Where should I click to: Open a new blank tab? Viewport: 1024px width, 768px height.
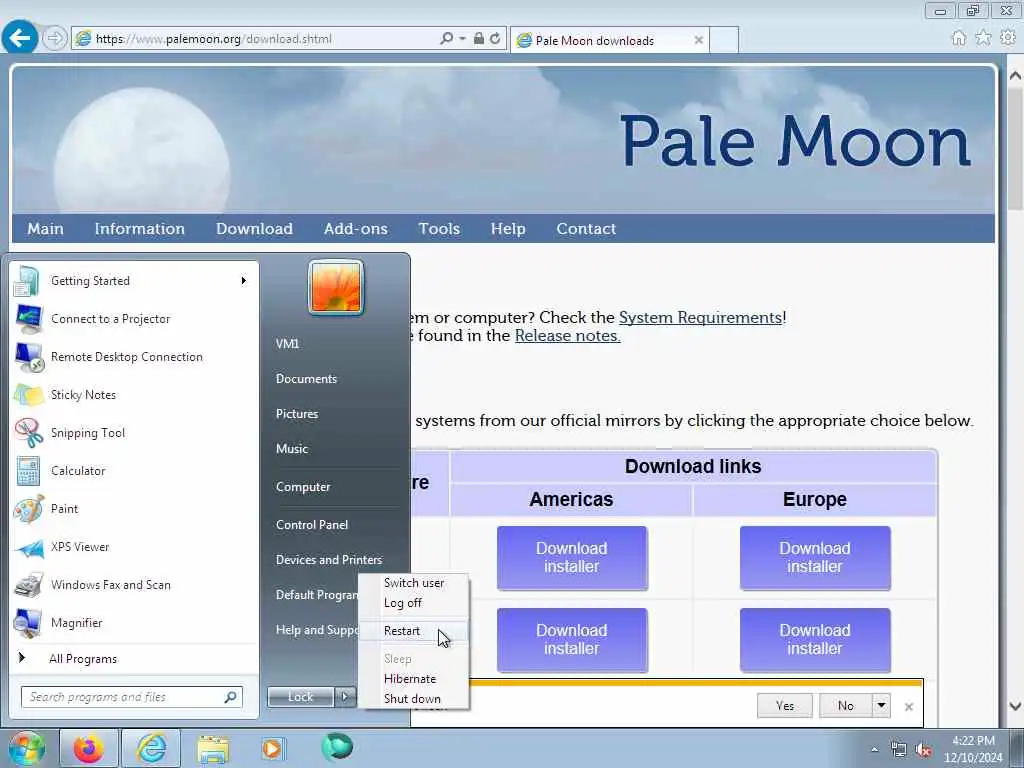[x=724, y=40]
